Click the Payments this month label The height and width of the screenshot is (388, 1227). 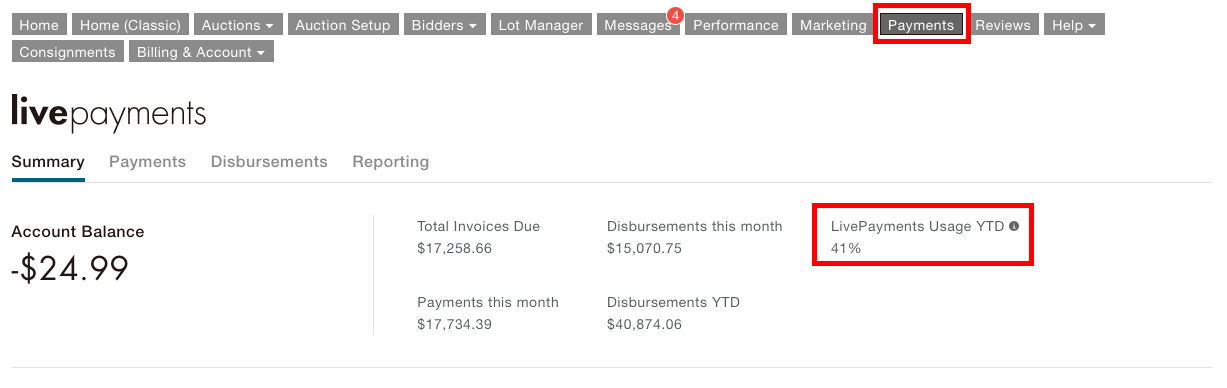click(488, 302)
